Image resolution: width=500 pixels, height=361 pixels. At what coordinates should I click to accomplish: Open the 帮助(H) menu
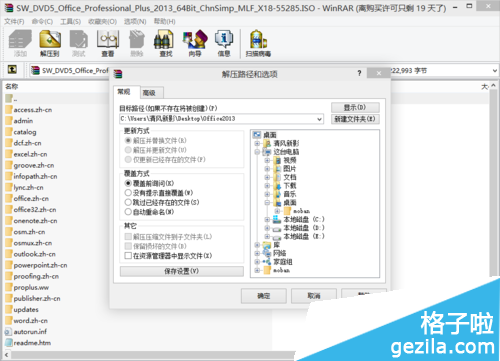[x=164, y=22]
